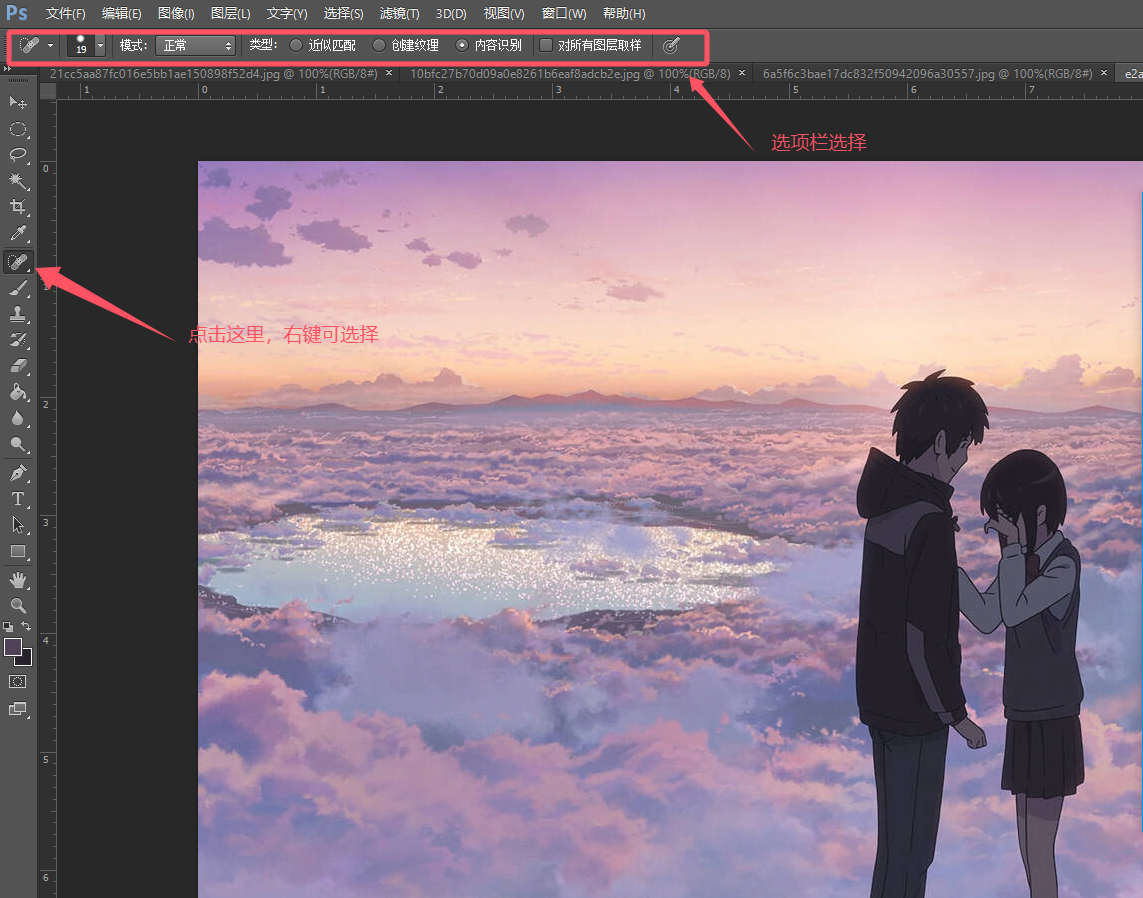
Task: Select the Move tool
Action: click(17, 102)
